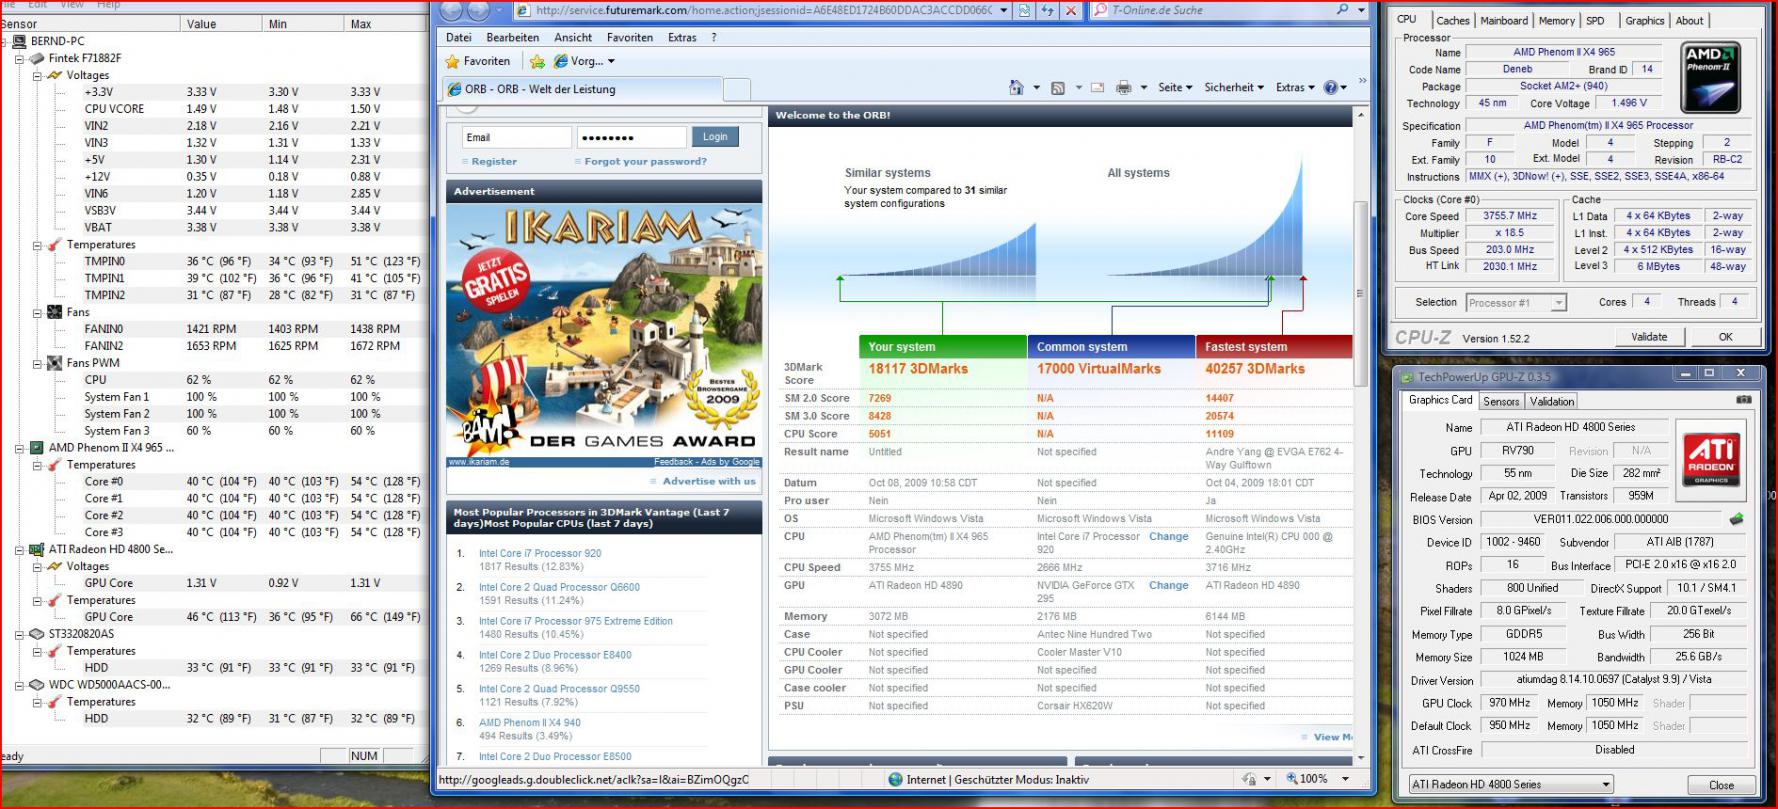The width and height of the screenshot is (1778, 809).
Task: Collapse the AMD Phenom II X4 965 node
Action: pos(19,448)
